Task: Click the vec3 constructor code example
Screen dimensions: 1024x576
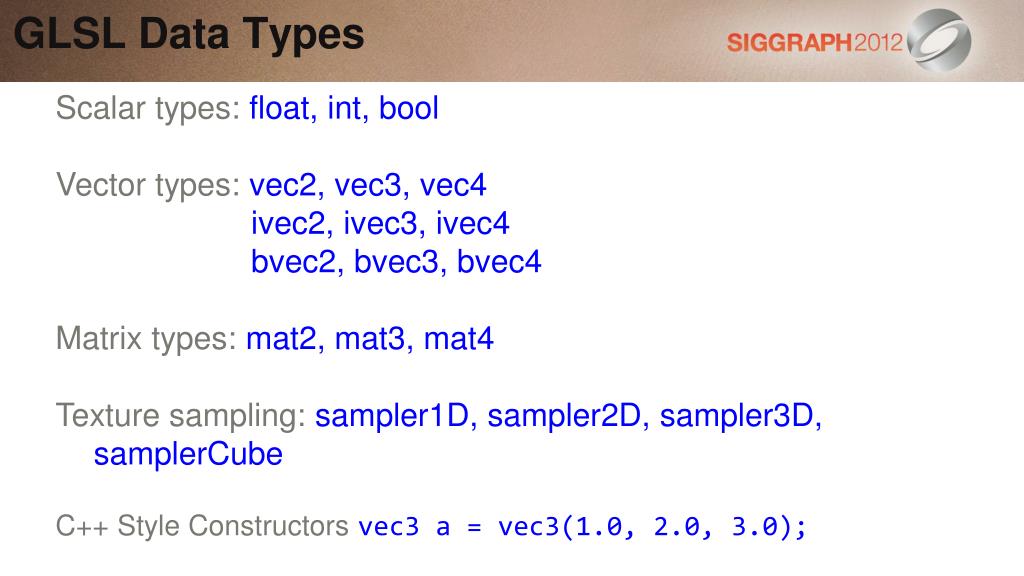Action: pyautogui.click(x=583, y=526)
